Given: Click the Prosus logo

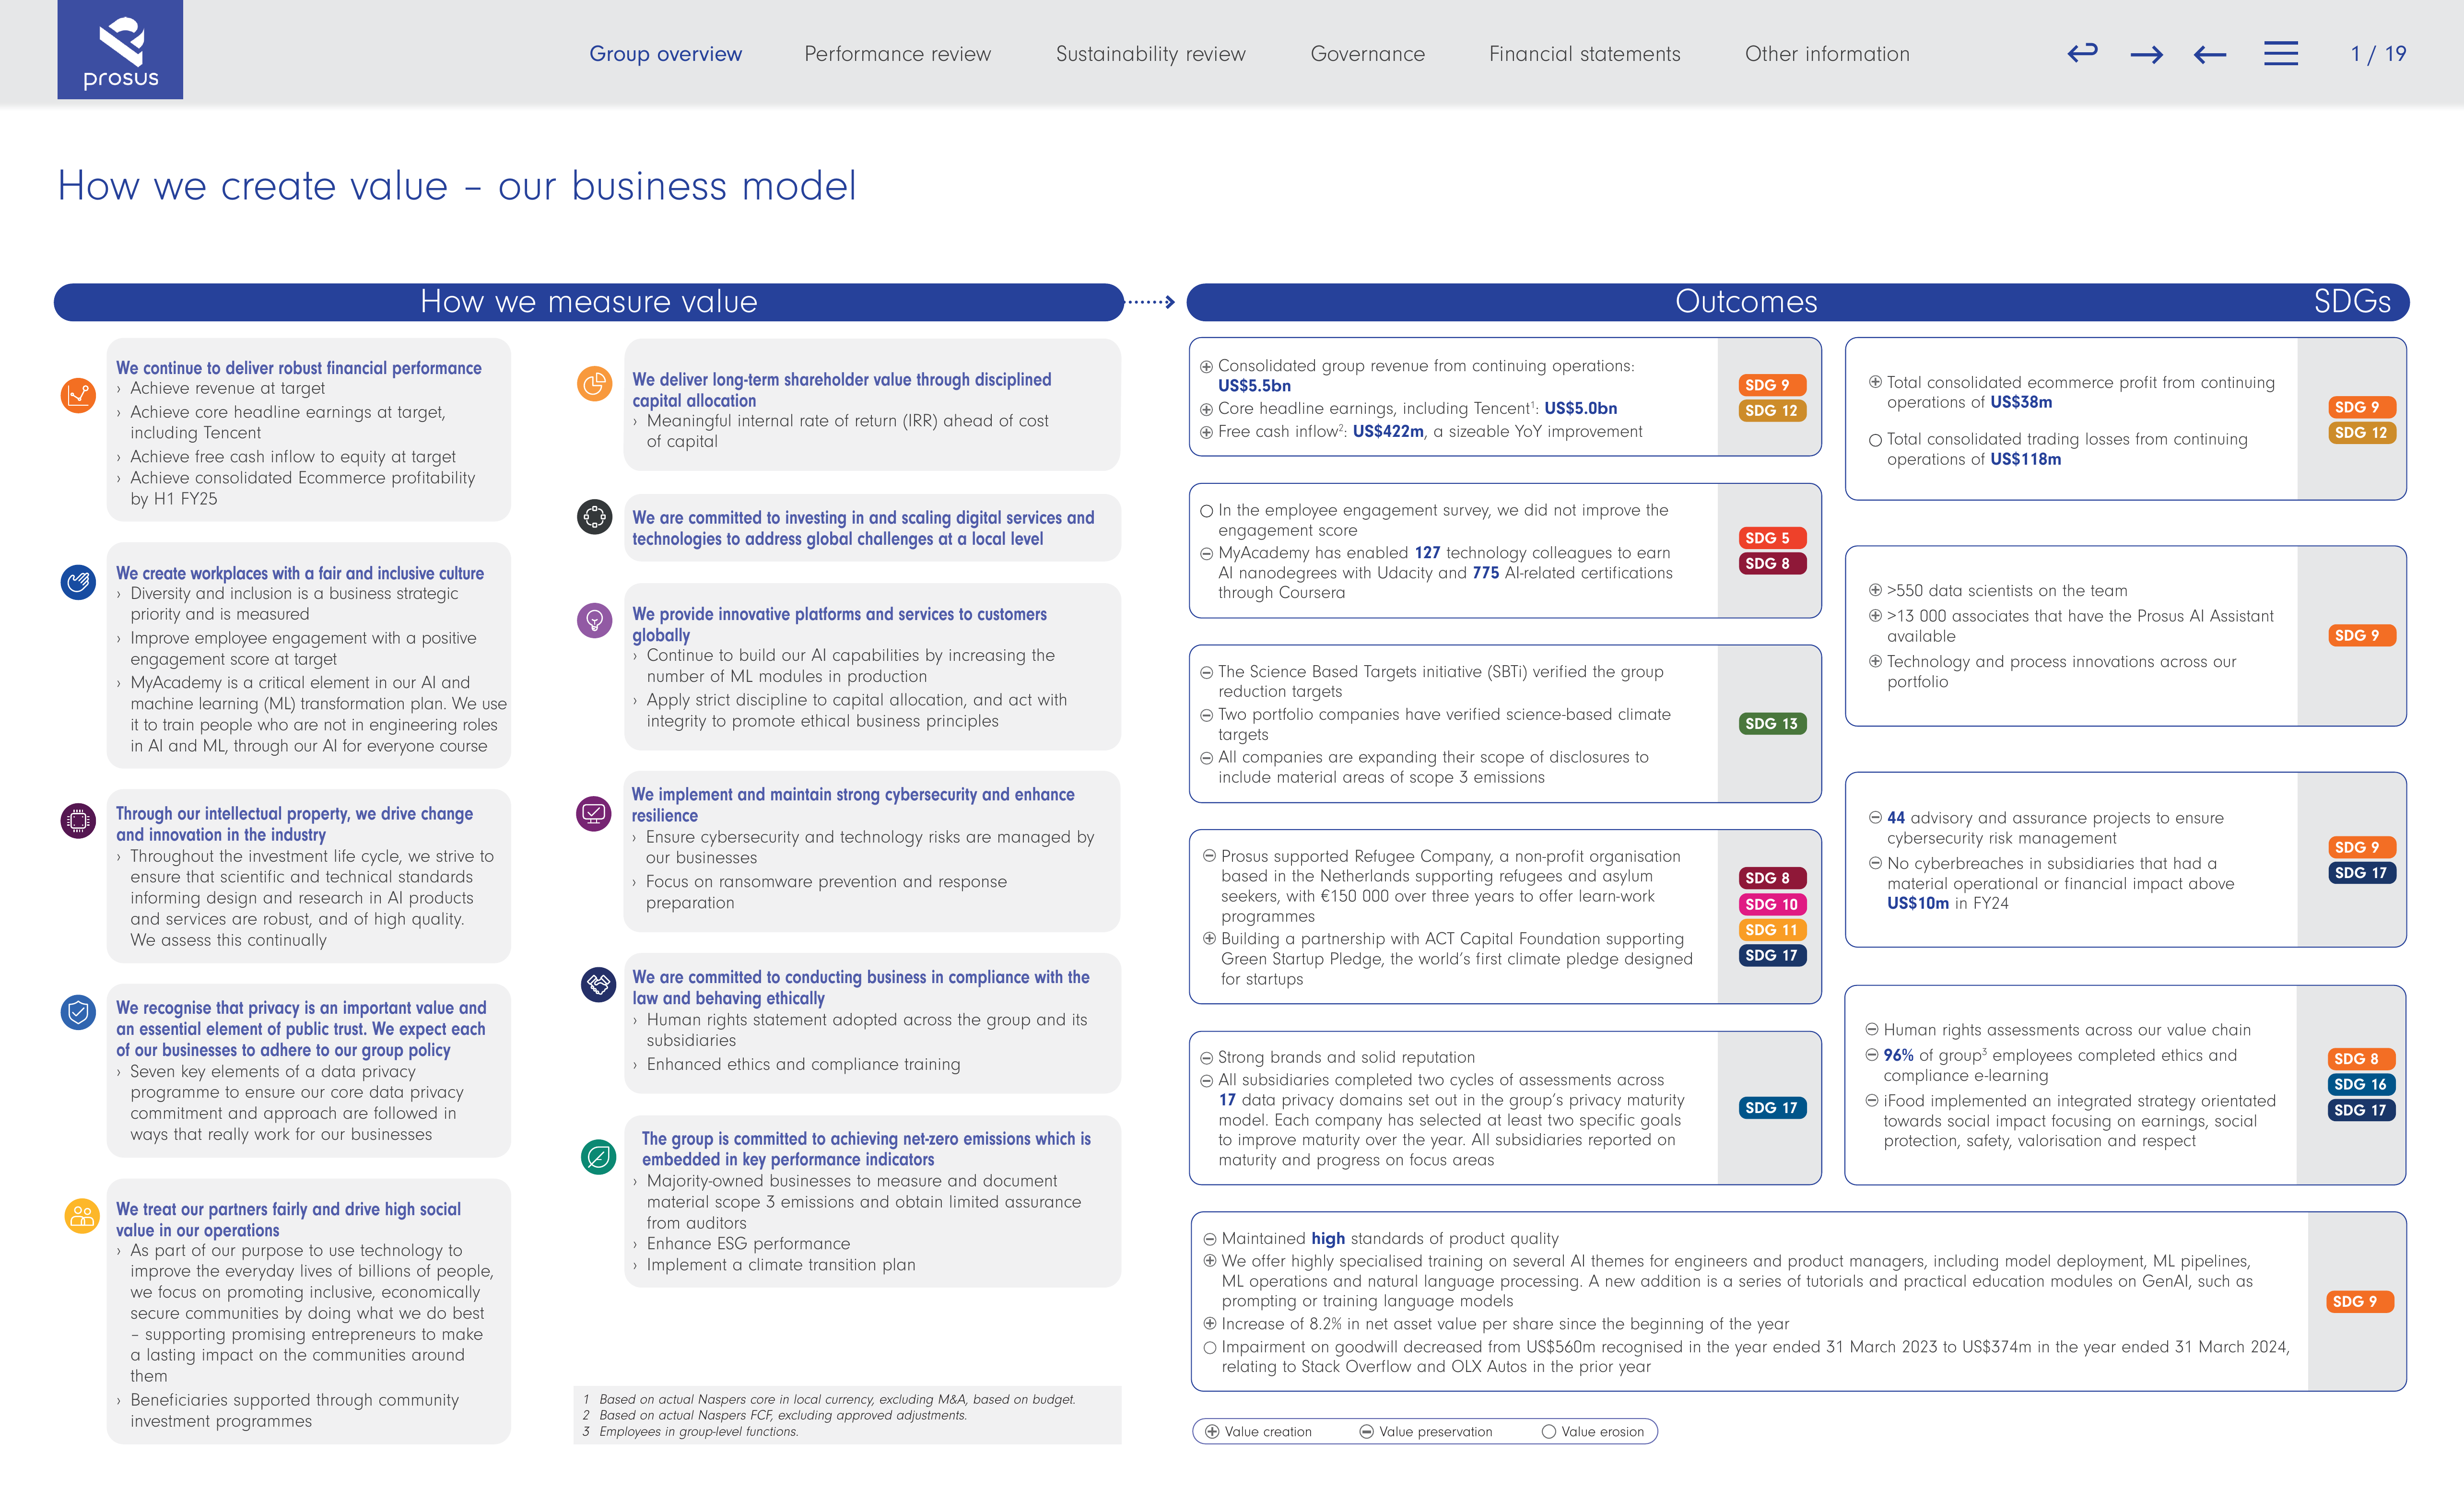Looking at the screenshot, I should [x=120, y=50].
